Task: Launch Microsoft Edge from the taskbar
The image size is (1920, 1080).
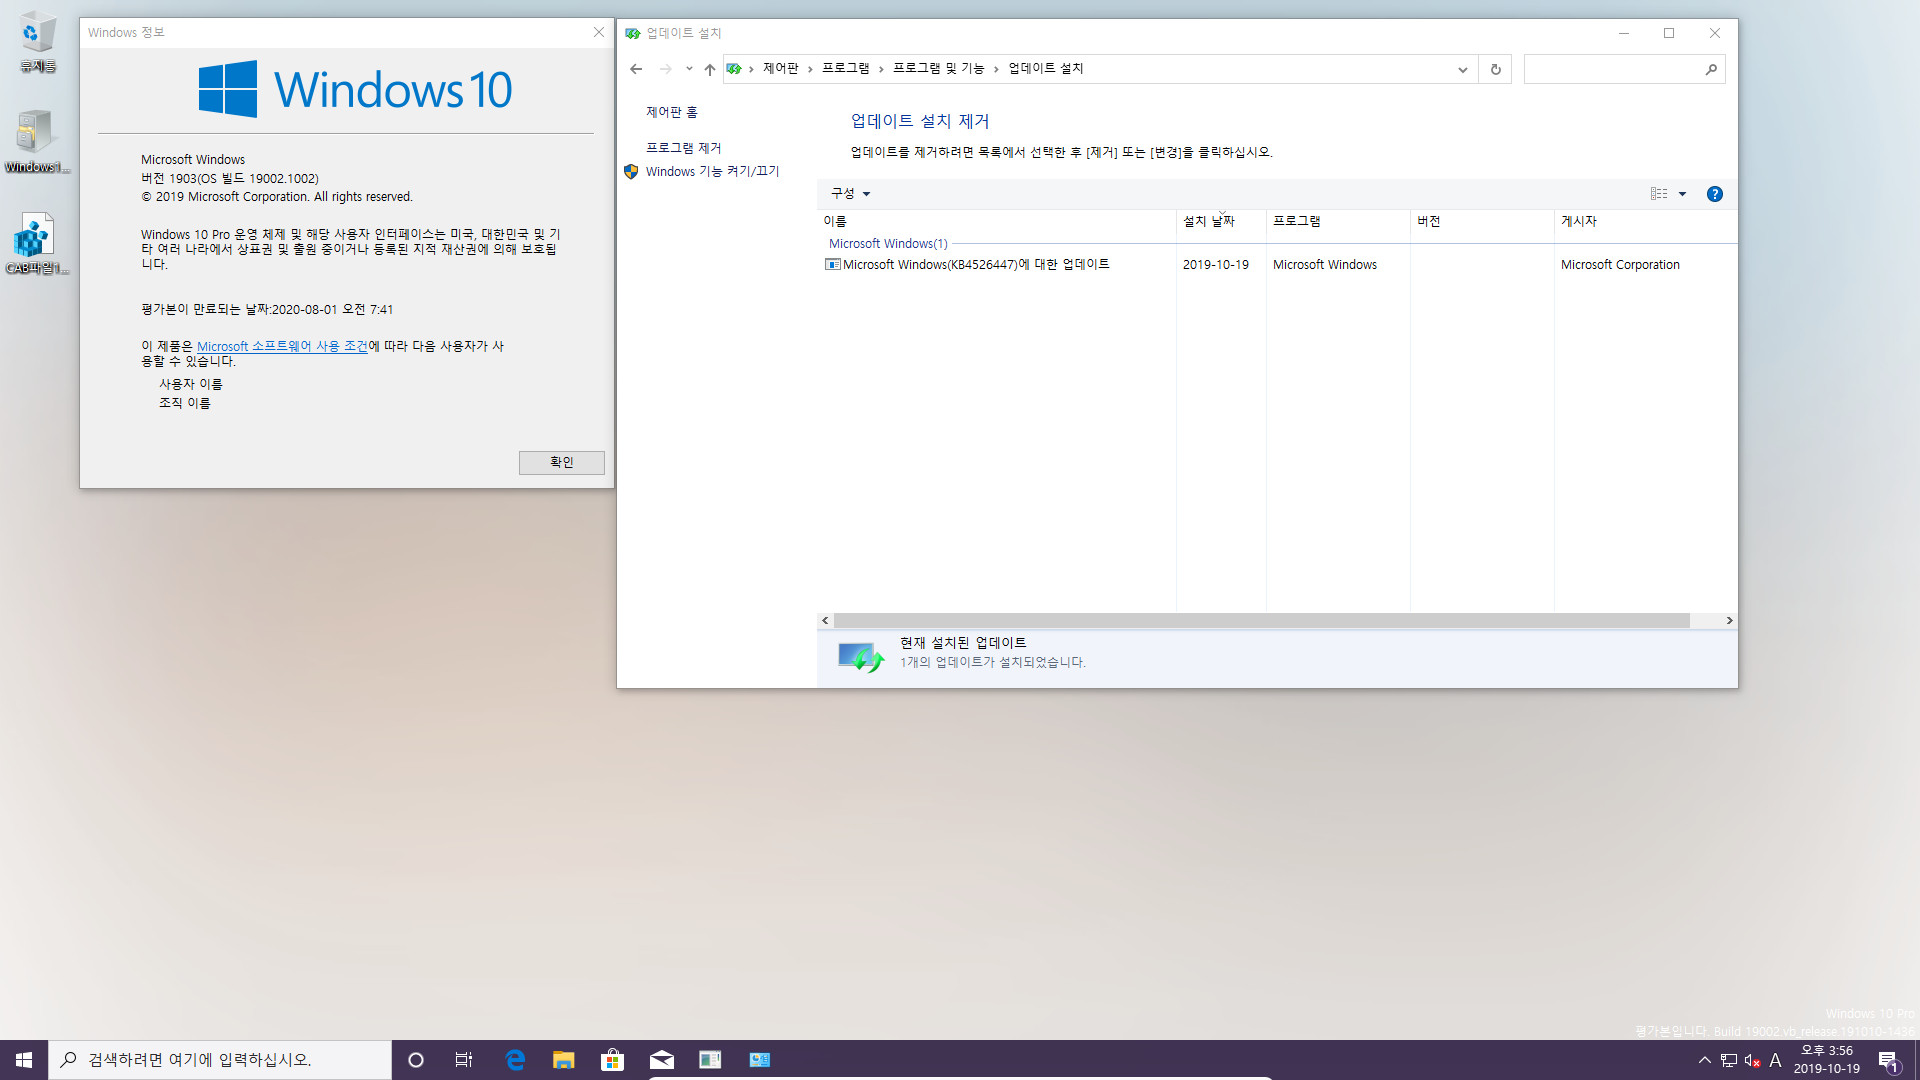Action: [515, 1060]
